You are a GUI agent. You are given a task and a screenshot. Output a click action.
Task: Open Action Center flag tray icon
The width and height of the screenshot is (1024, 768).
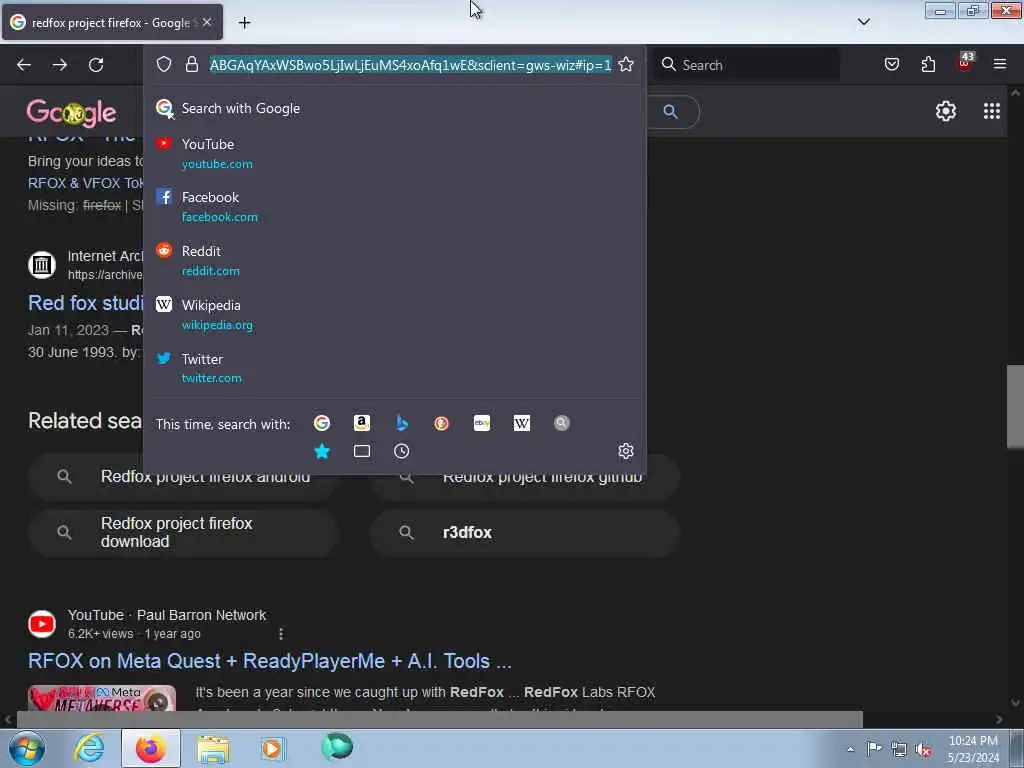[x=874, y=749]
